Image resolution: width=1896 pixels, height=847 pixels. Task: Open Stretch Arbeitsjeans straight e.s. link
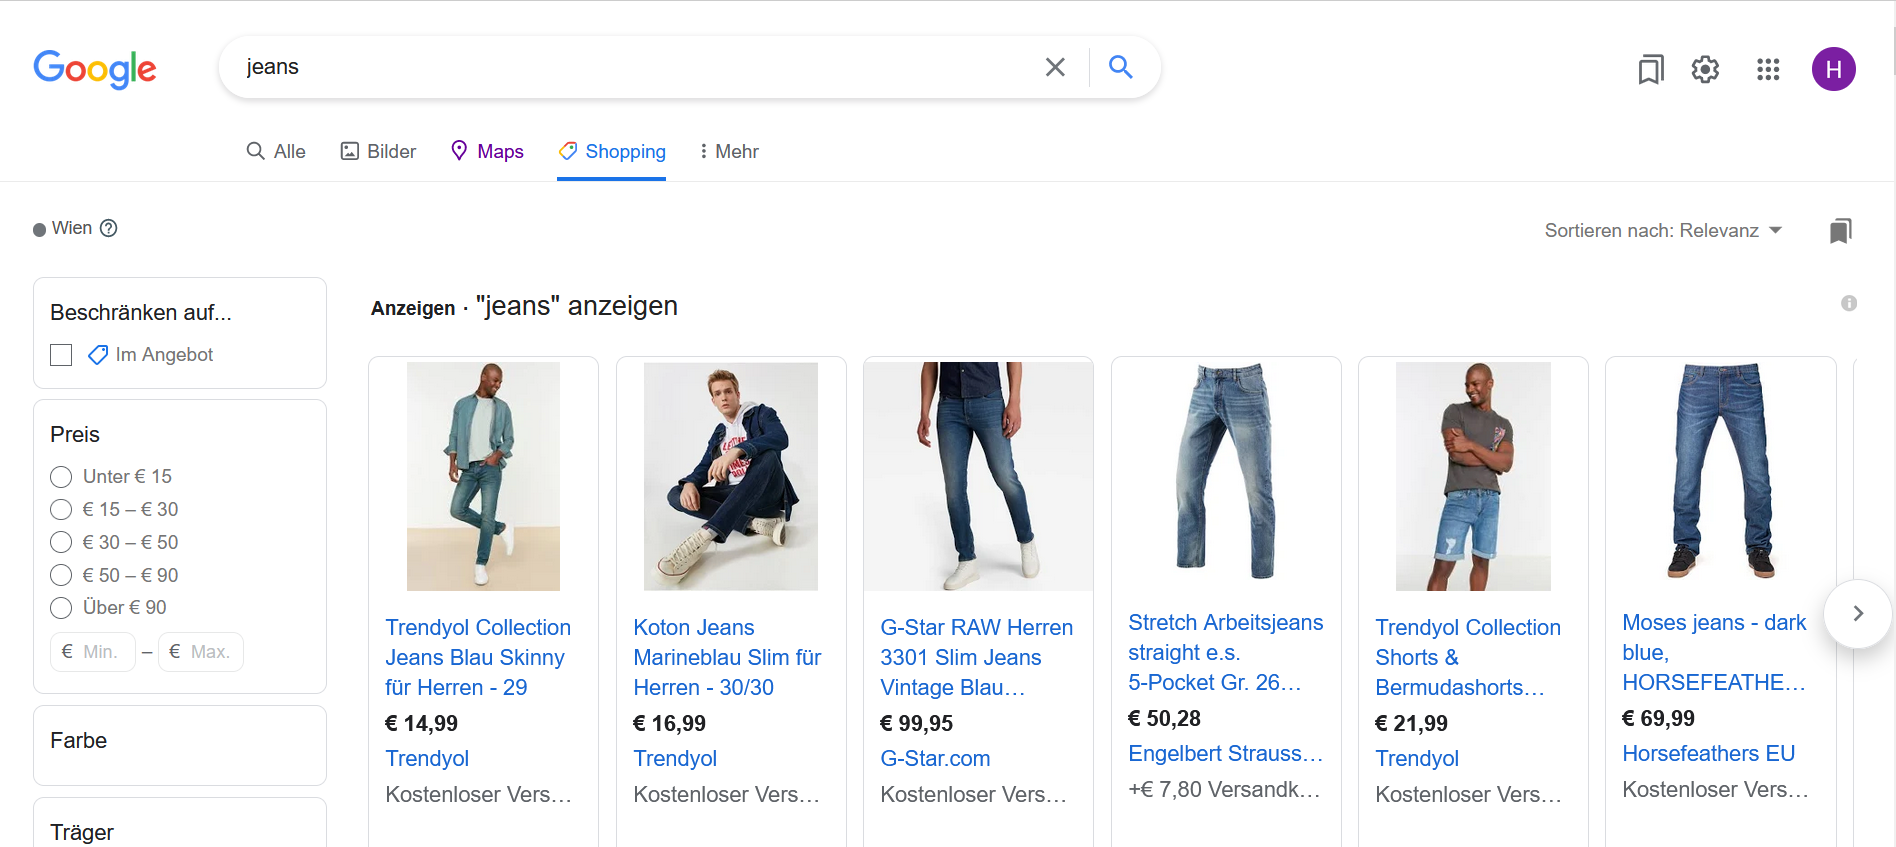1225,653
